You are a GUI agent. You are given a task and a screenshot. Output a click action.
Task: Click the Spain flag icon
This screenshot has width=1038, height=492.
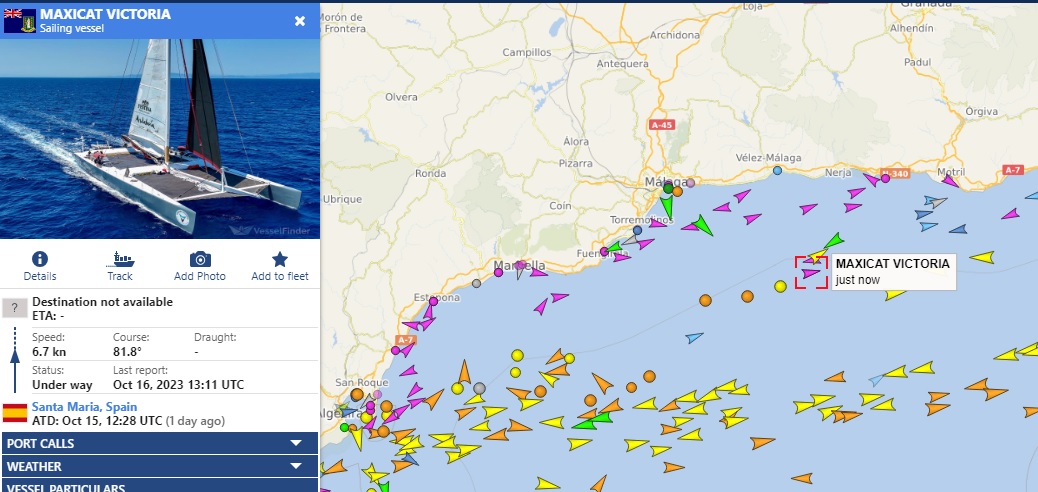tap(15, 413)
